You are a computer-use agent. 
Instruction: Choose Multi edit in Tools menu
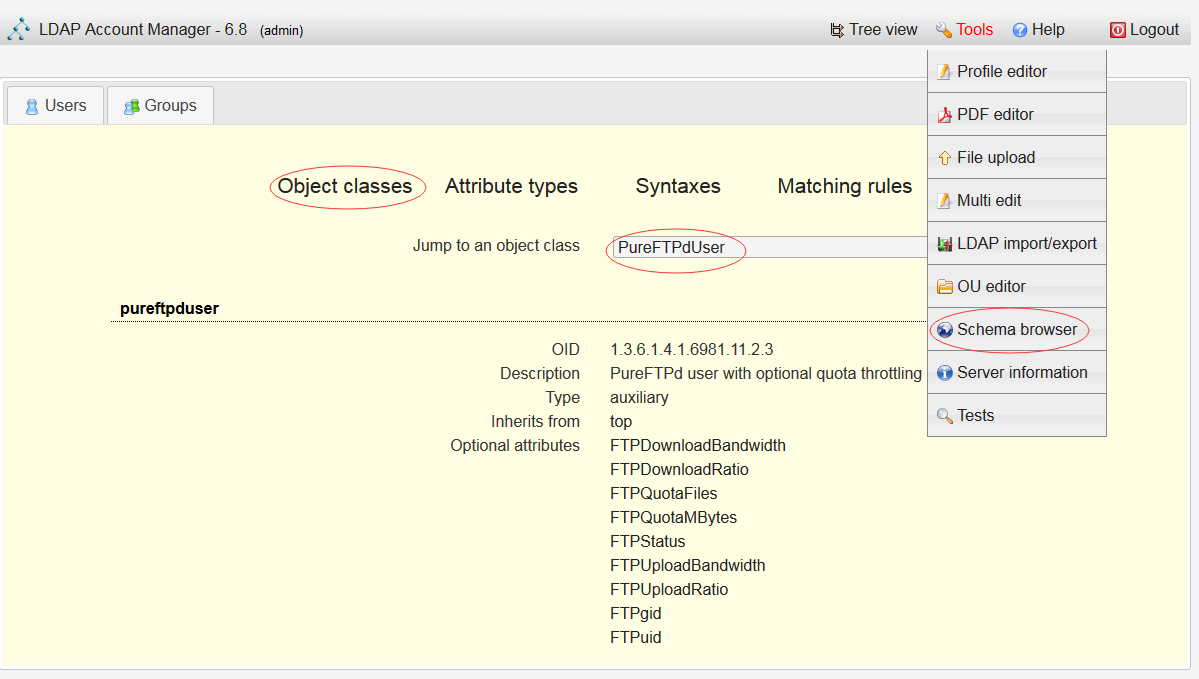988,201
